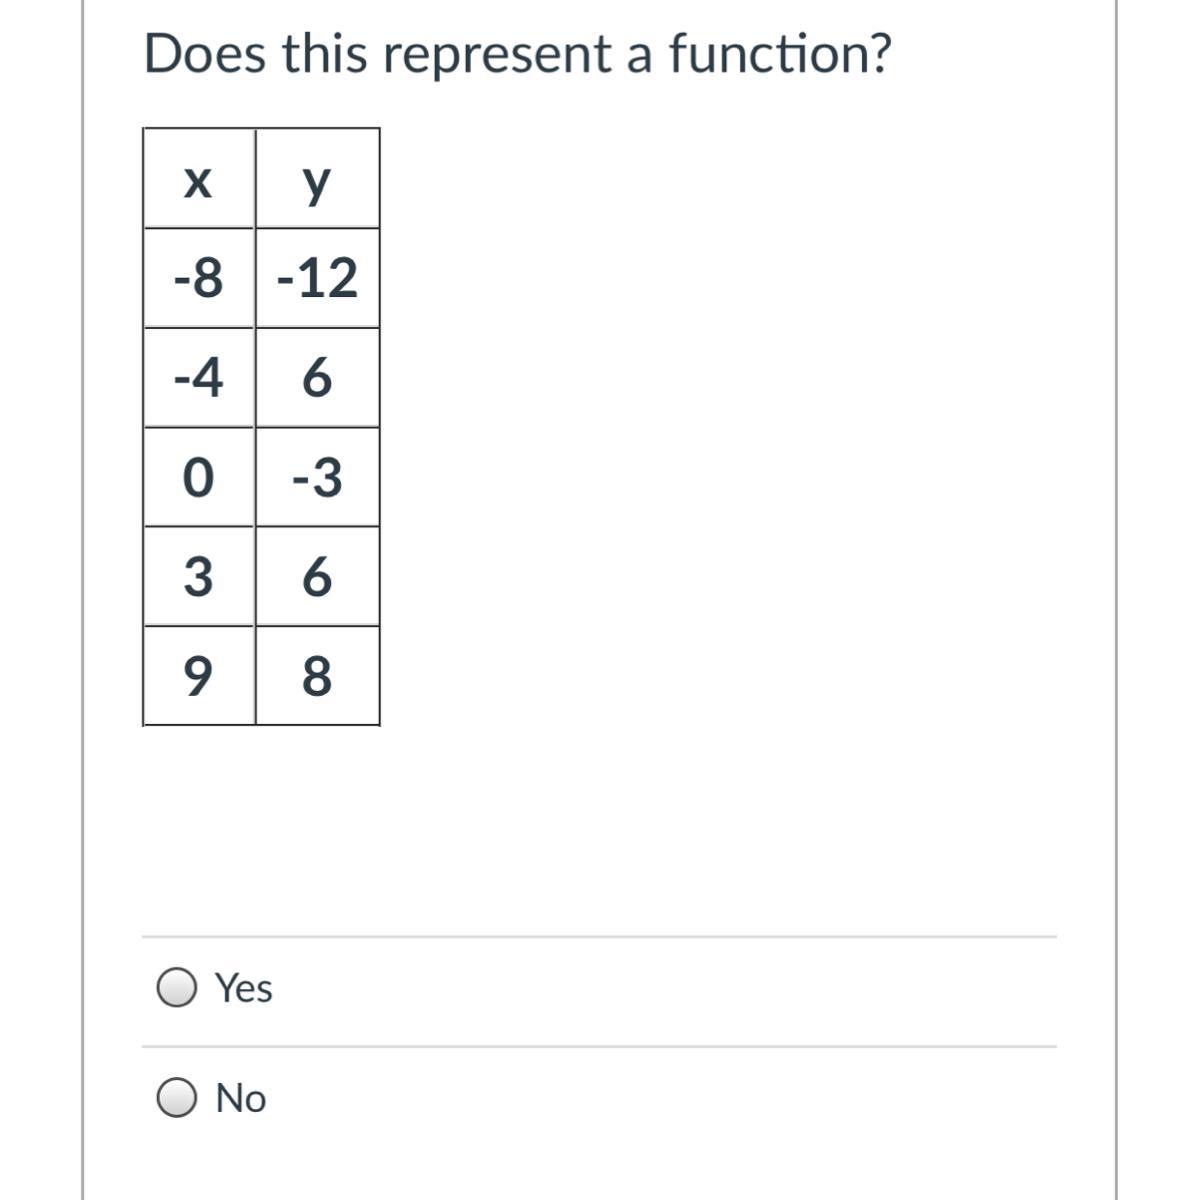Image resolution: width=1200 pixels, height=1200 pixels.
Task: Click the Yes answer label text
Action: tap(244, 988)
